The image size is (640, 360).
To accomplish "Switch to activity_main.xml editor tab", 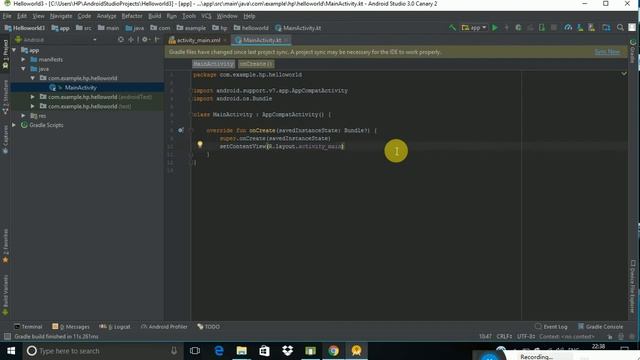I will click(x=198, y=40).
